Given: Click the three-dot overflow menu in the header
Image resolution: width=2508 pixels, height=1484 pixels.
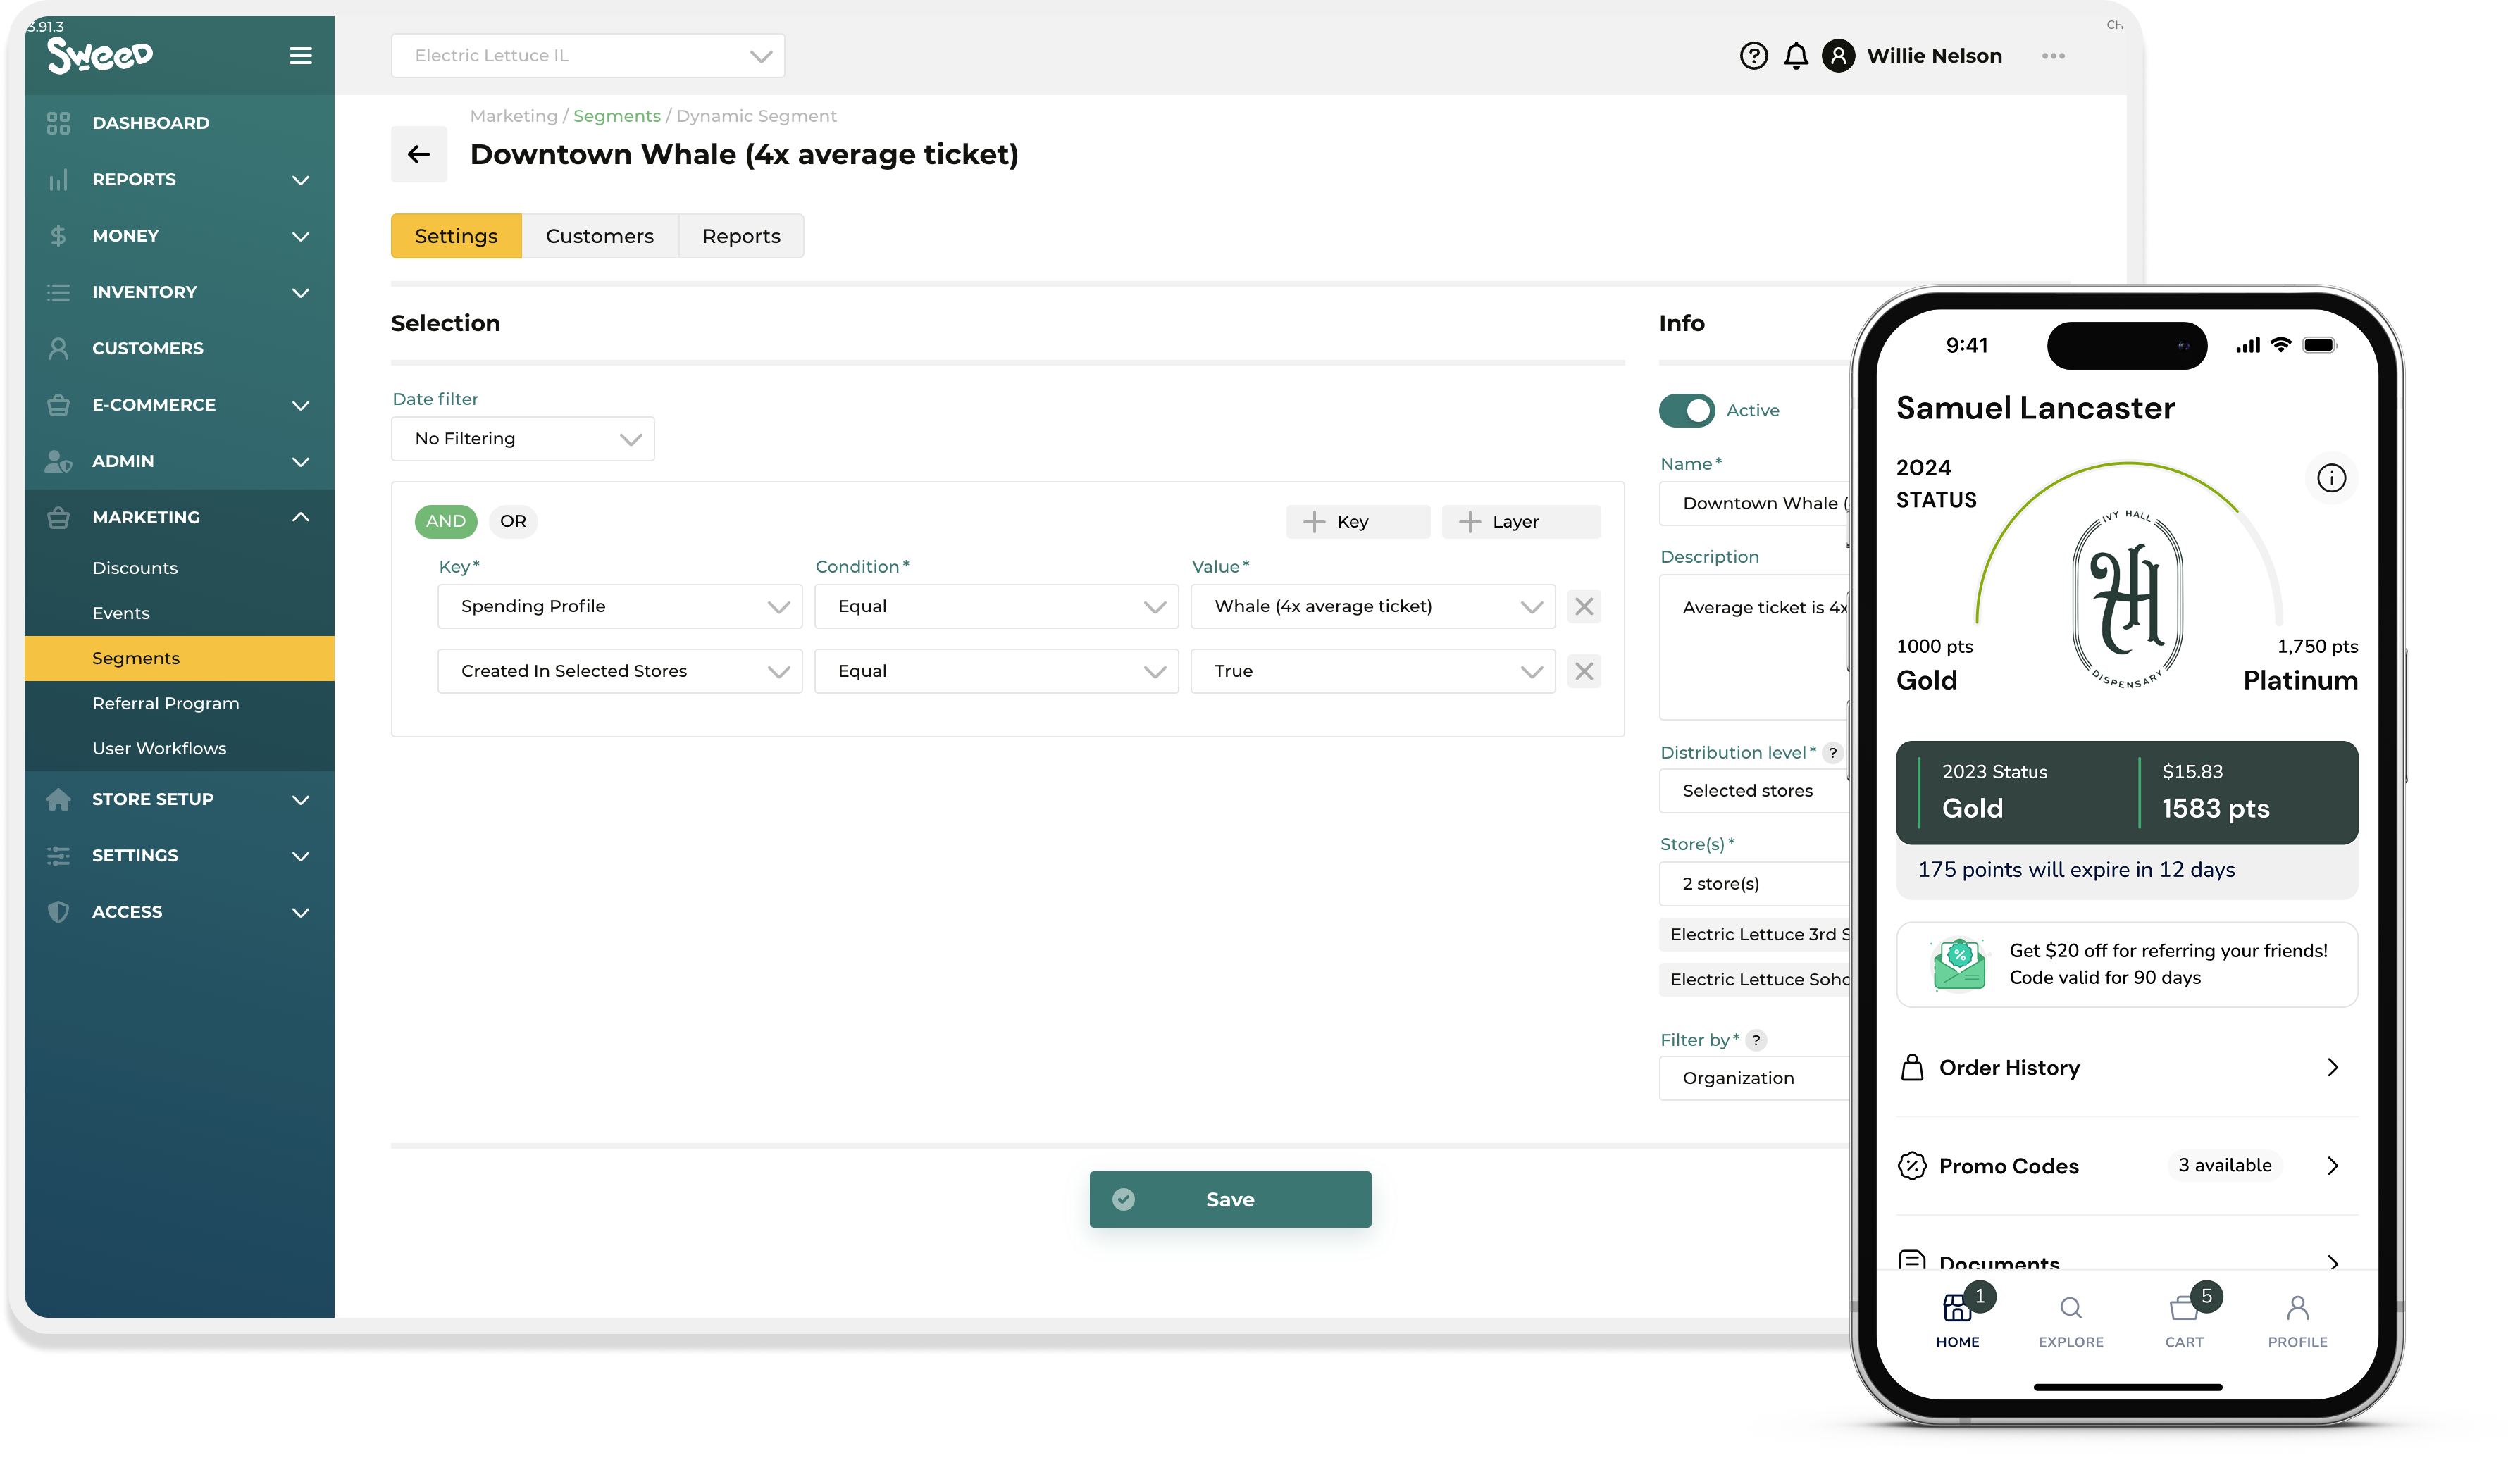Looking at the screenshot, I should click(x=2053, y=56).
